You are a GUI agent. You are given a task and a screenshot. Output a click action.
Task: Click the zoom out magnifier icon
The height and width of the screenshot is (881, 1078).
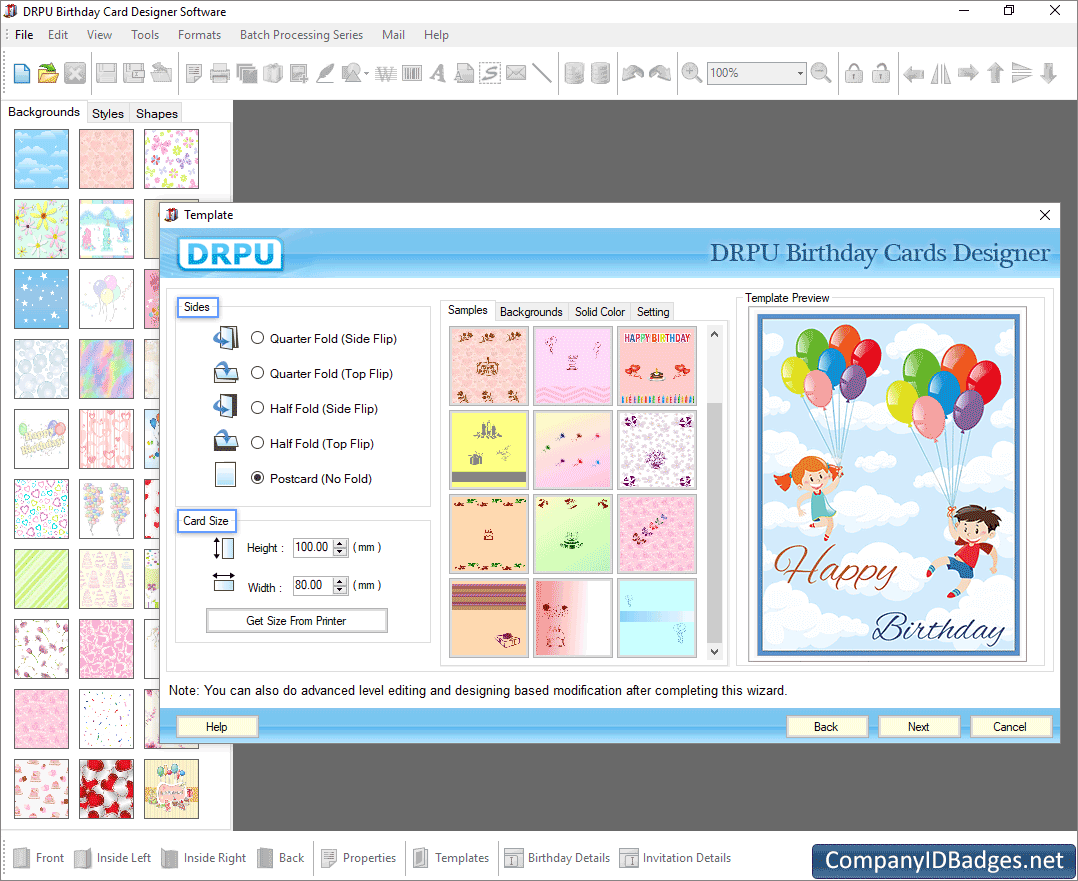(x=821, y=73)
